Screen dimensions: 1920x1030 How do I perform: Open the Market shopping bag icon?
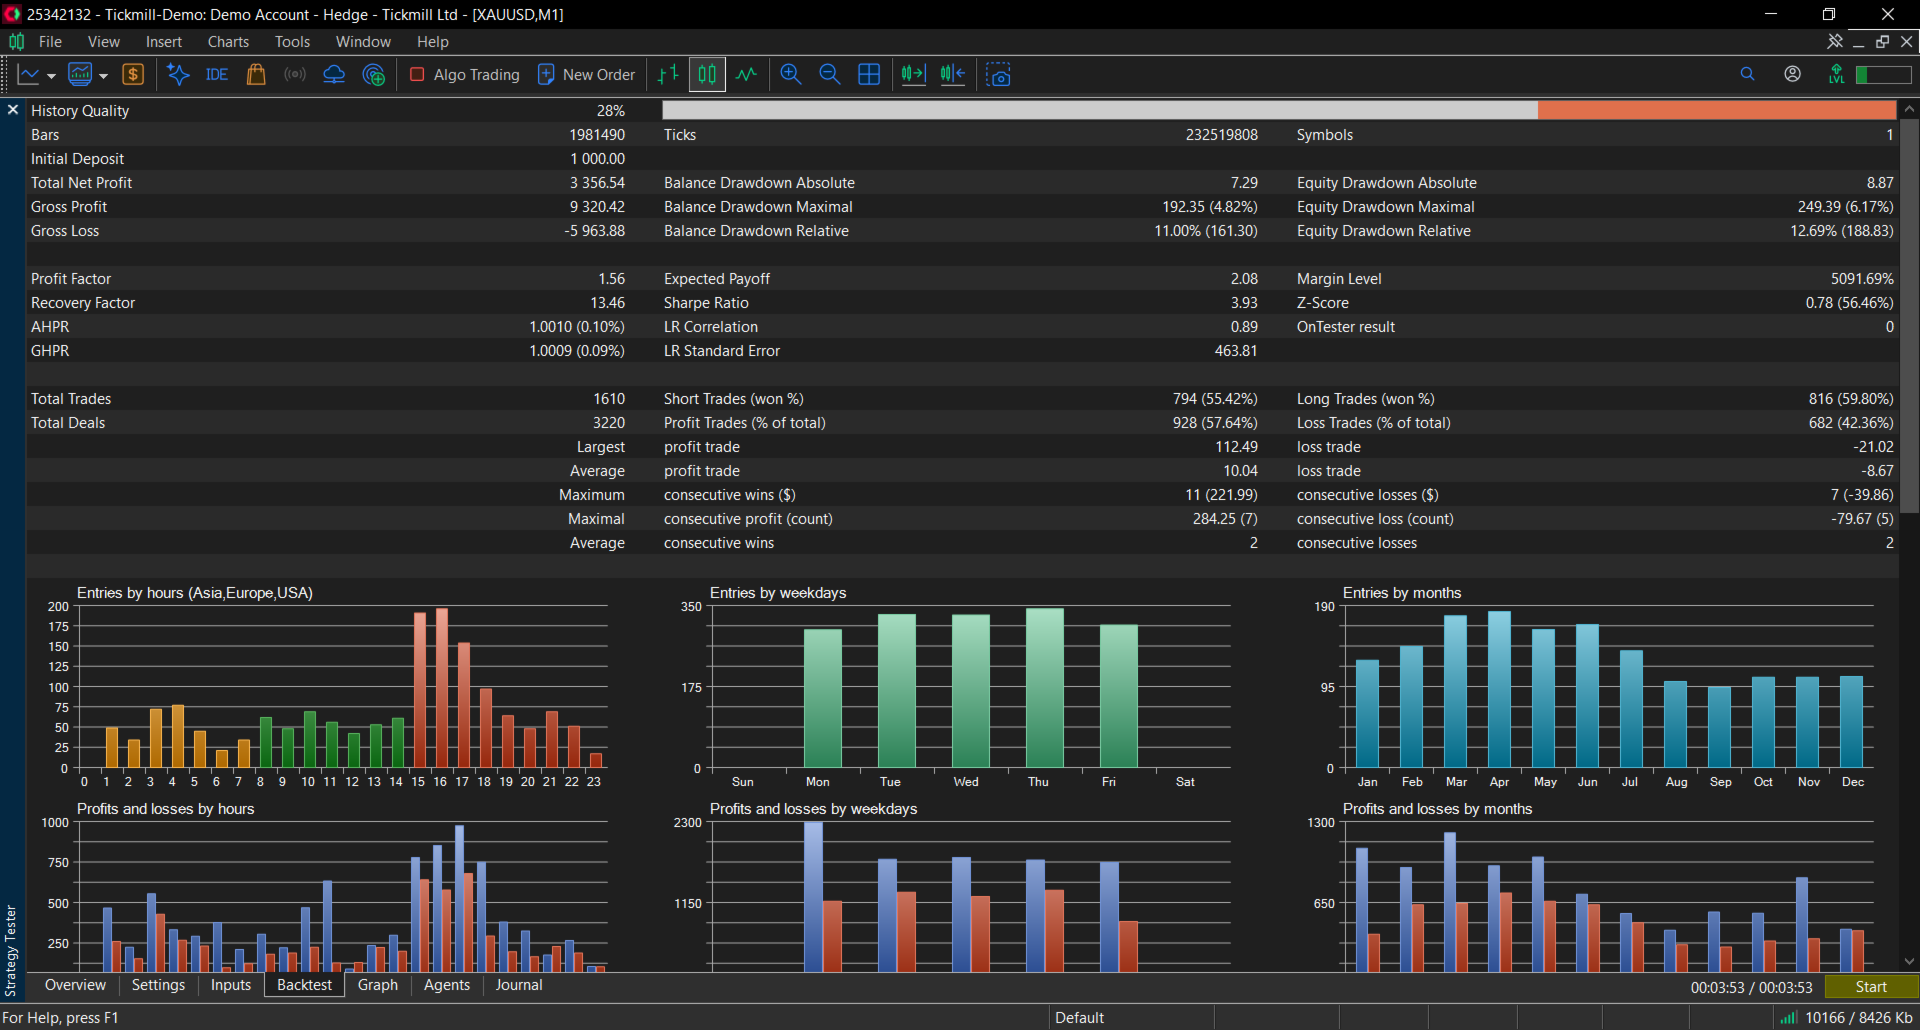click(256, 75)
